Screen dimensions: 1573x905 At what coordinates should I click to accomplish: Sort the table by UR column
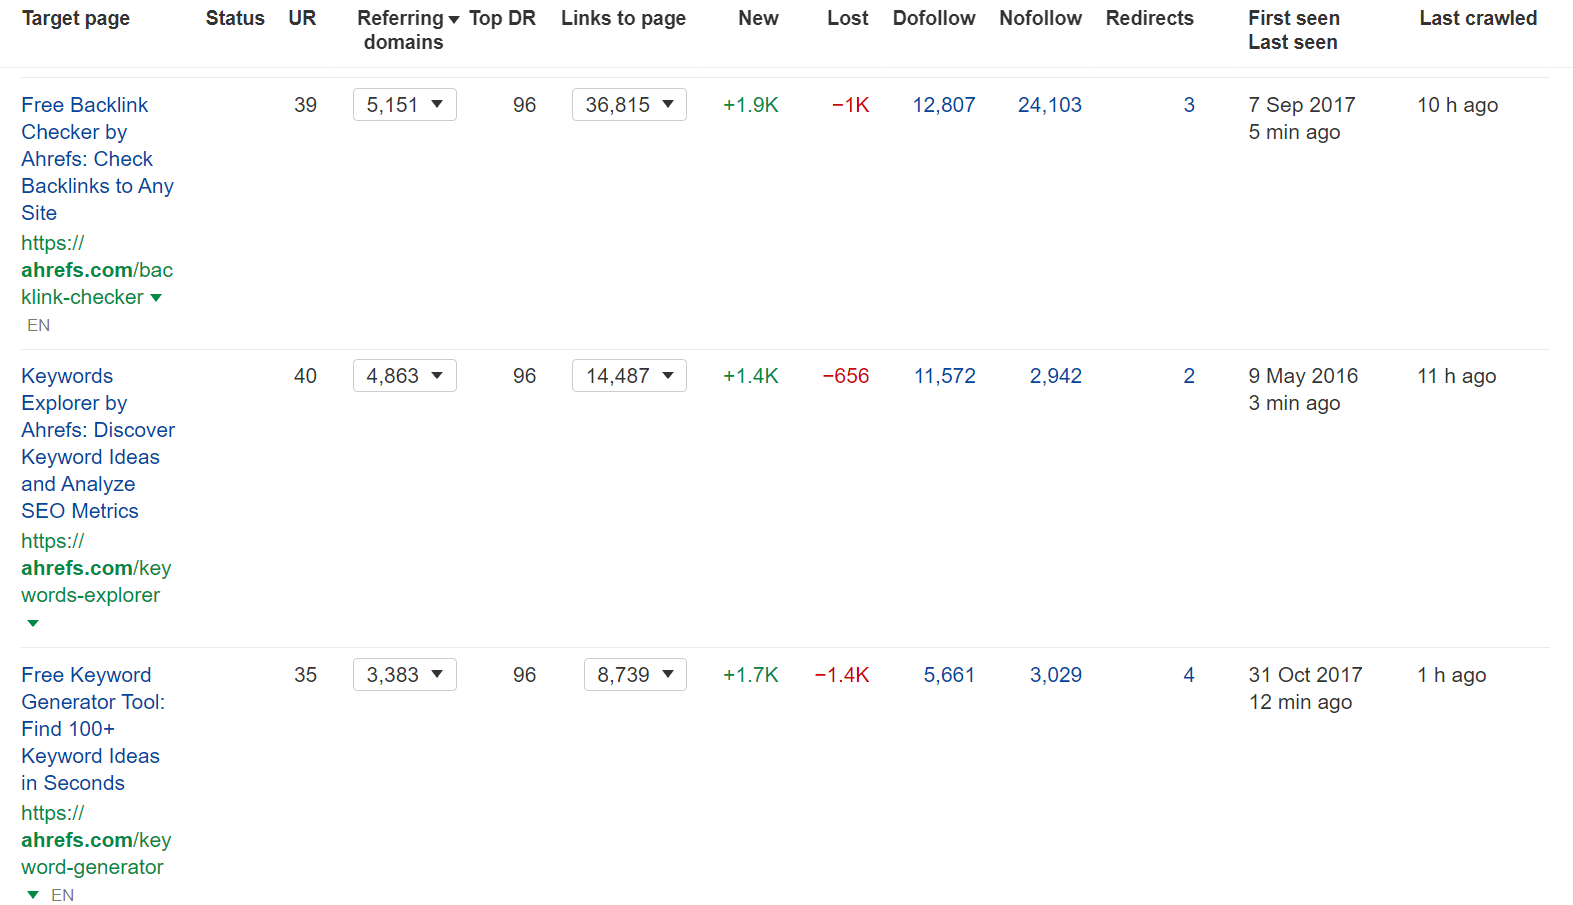pos(302,18)
